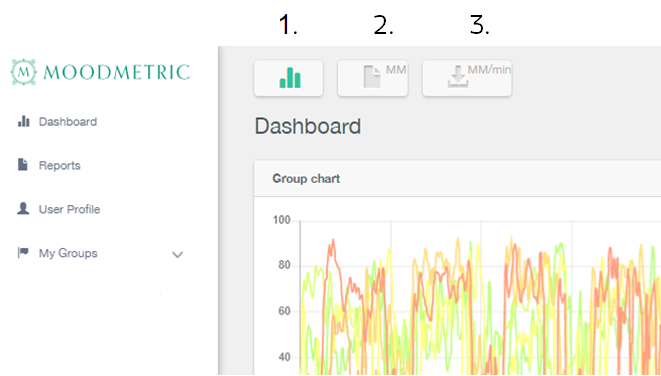This screenshot has height=376, width=661.
Task: Click the Group chart panel header
Action: click(457, 178)
